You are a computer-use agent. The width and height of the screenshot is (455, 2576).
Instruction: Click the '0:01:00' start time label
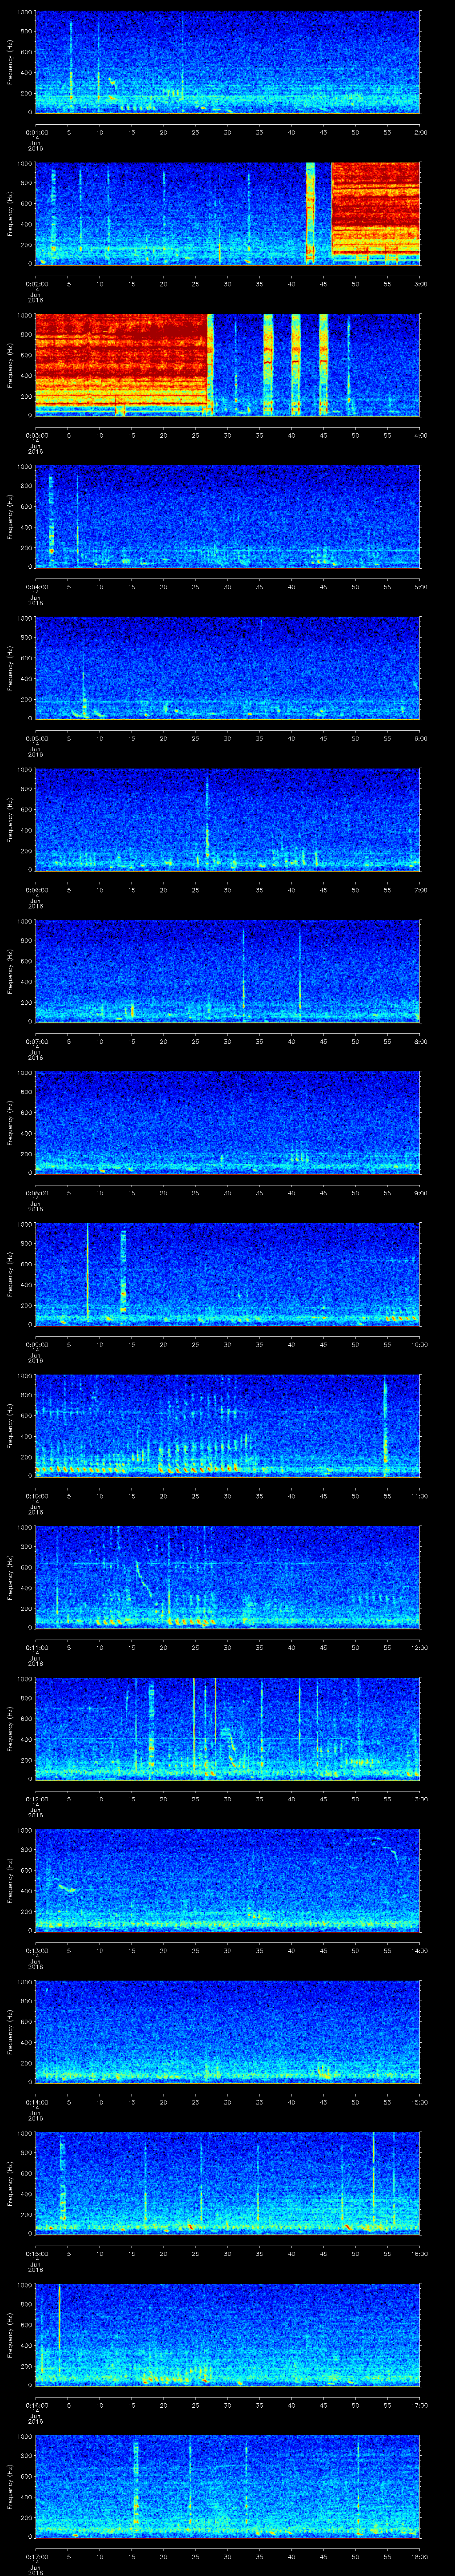(x=36, y=132)
